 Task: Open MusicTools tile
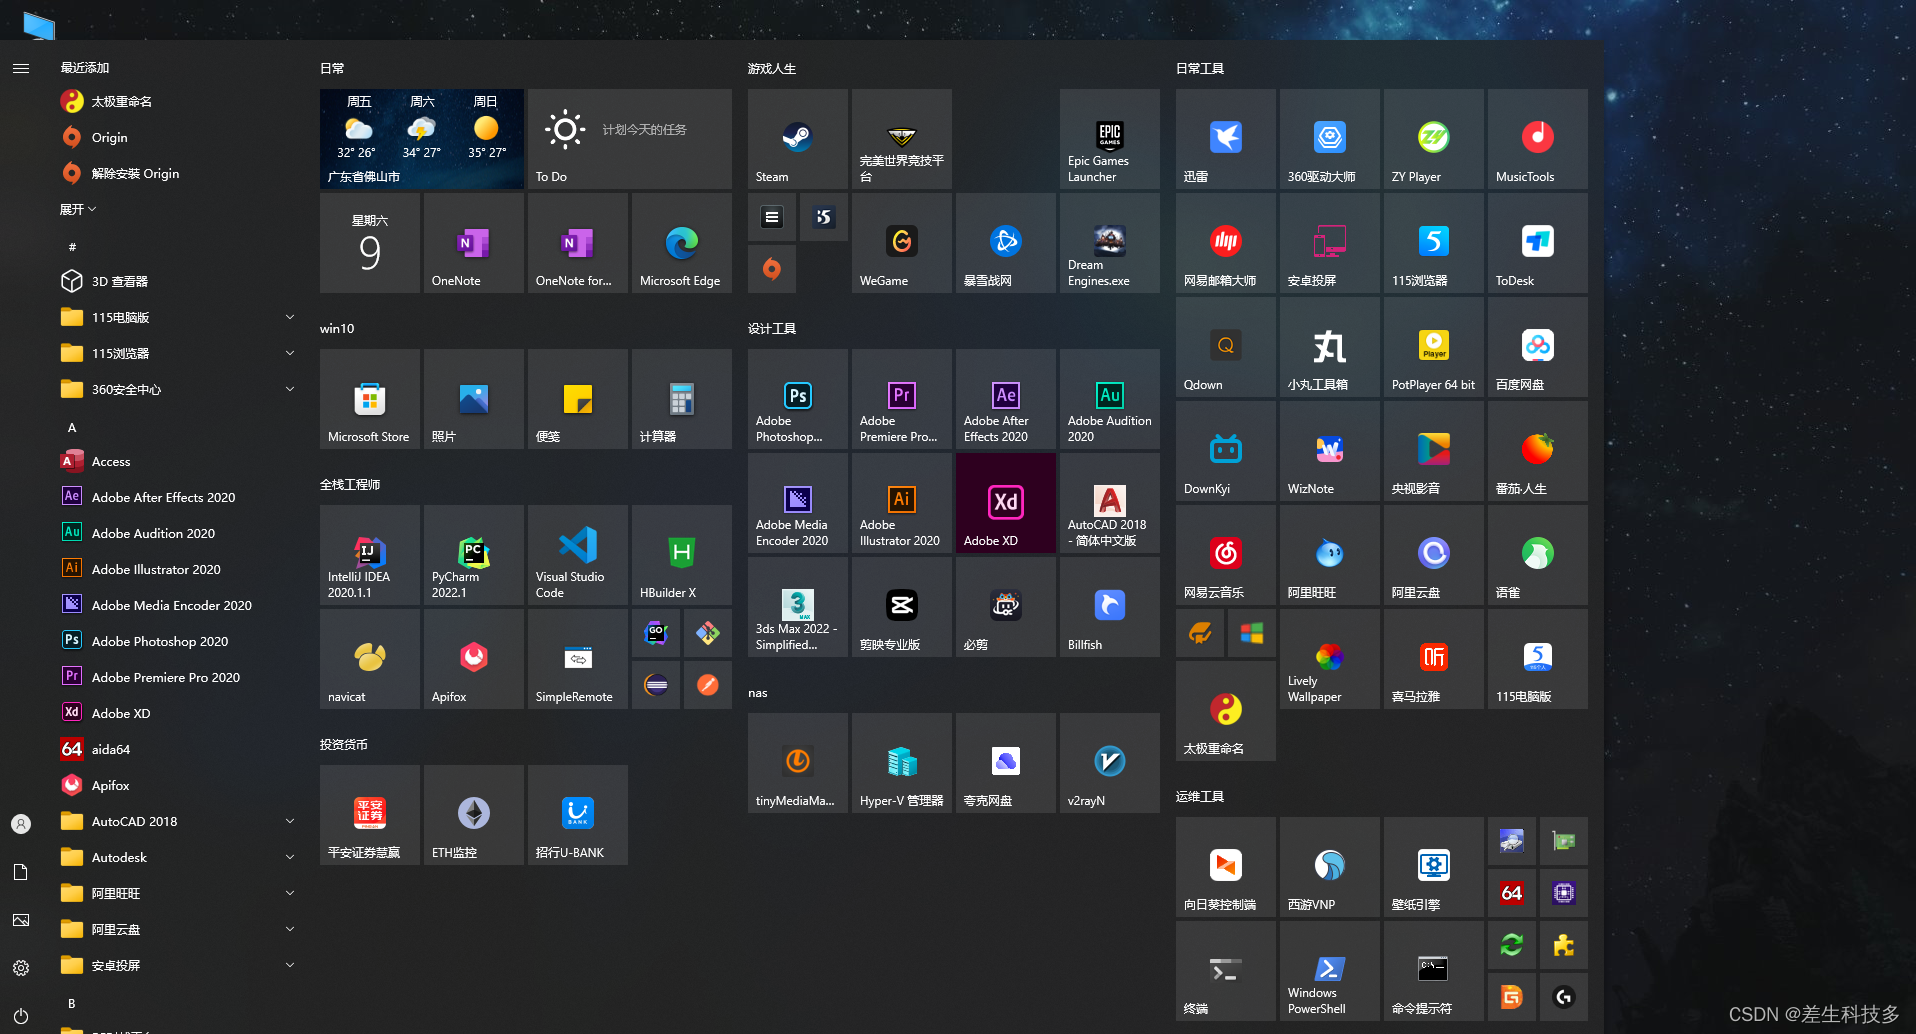coord(1537,139)
